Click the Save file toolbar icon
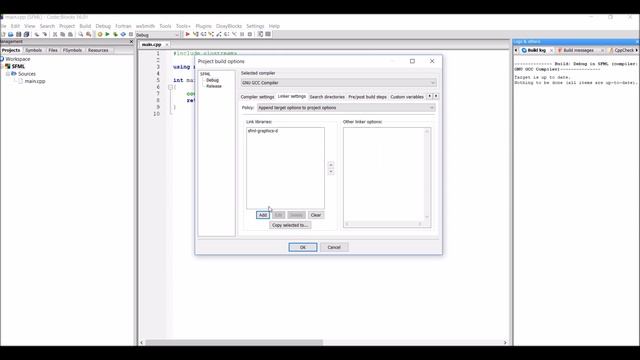This screenshot has height=360, width=640. coord(18,35)
